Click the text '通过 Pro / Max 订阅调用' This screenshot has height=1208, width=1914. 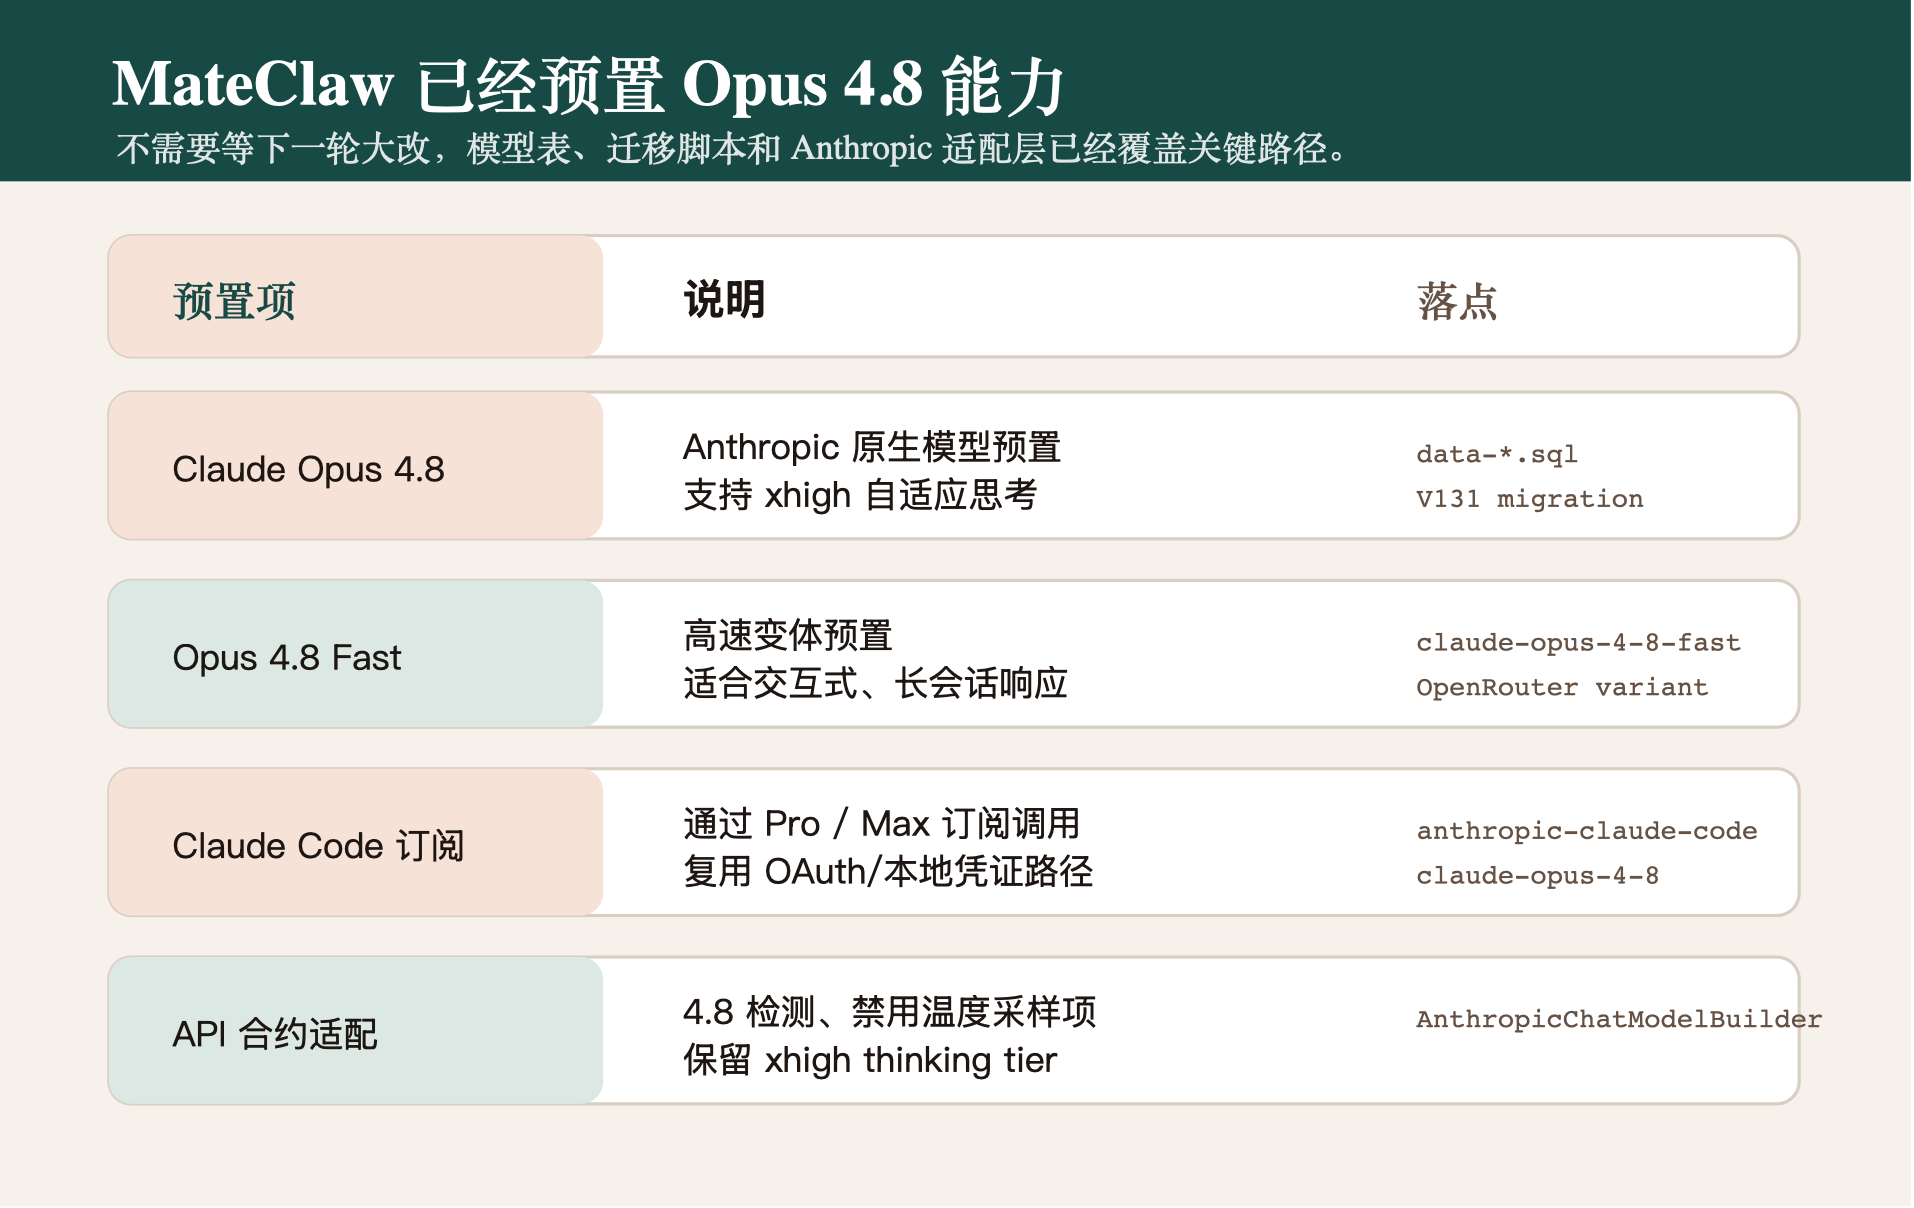[x=882, y=823]
